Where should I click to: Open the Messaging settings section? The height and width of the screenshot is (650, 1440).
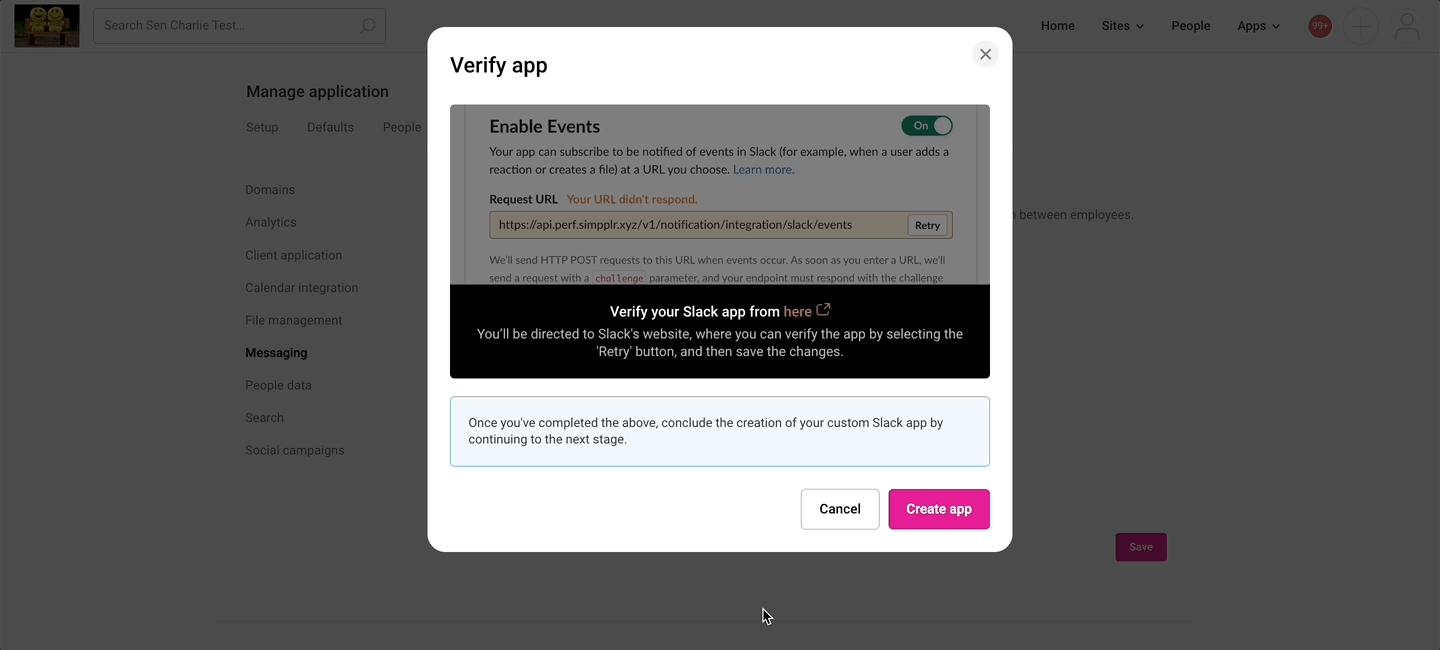[x=276, y=352]
